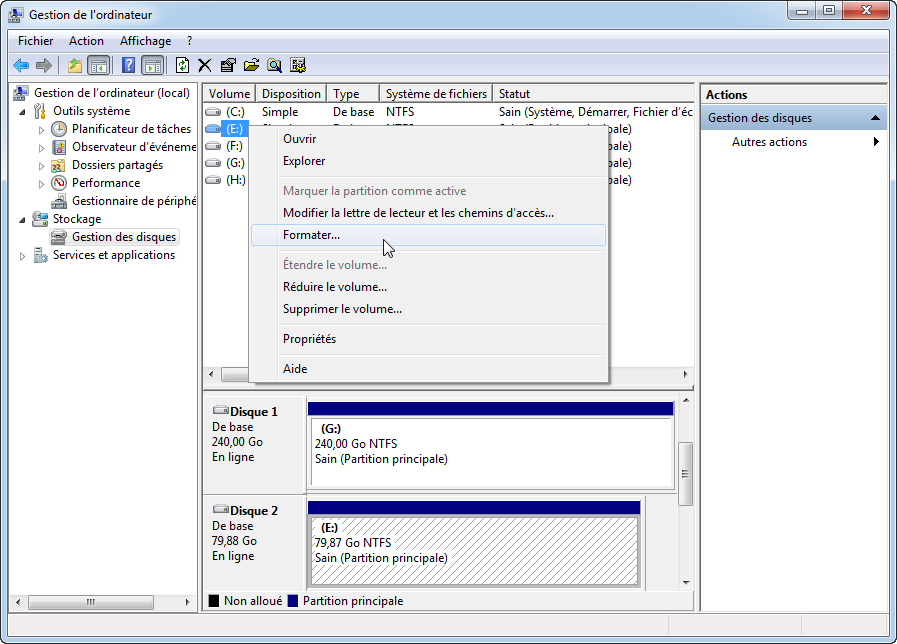Viewport: 897px width, 644px height.
Task: Click the disk view scrollbar down arrow
Action: (686, 583)
